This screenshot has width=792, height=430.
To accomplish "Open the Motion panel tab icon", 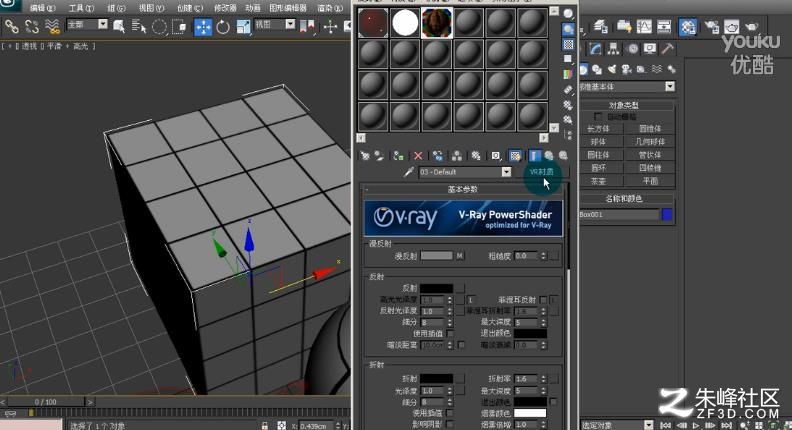I will (632, 49).
